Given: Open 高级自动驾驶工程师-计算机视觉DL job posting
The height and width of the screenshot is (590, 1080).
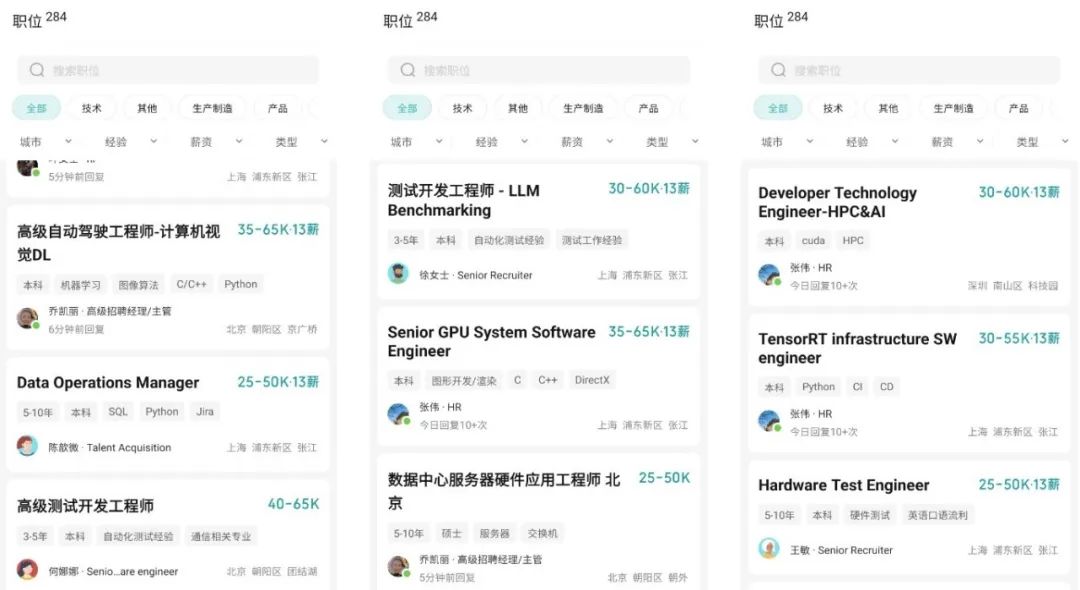Looking at the screenshot, I should pos(168,277).
